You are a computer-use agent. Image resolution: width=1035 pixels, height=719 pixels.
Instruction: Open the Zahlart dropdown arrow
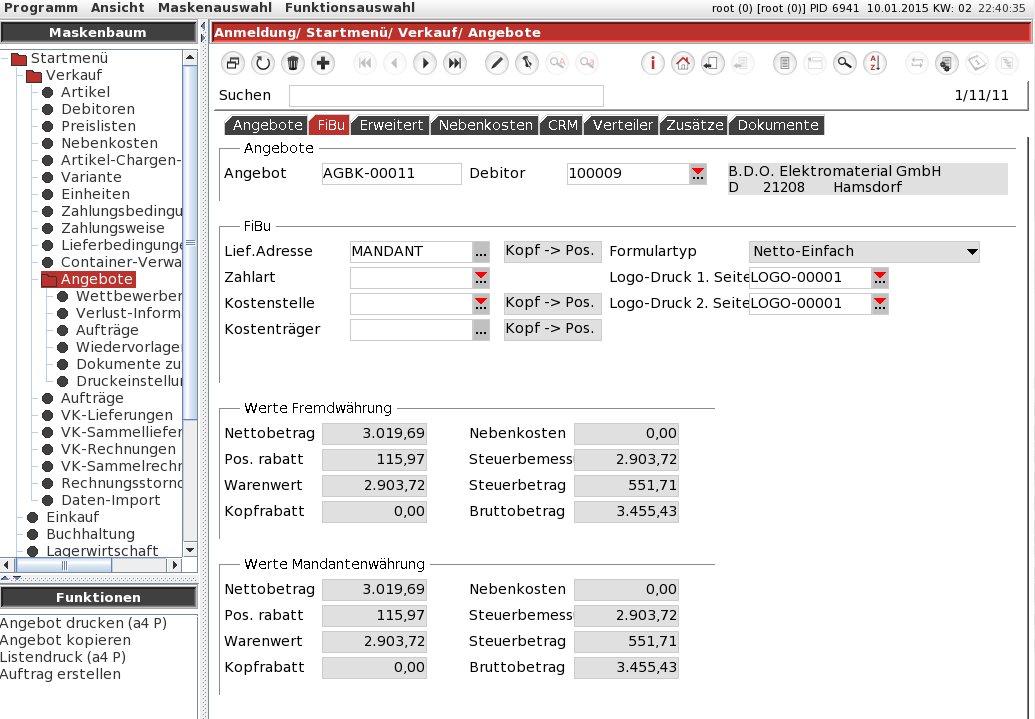481,277
